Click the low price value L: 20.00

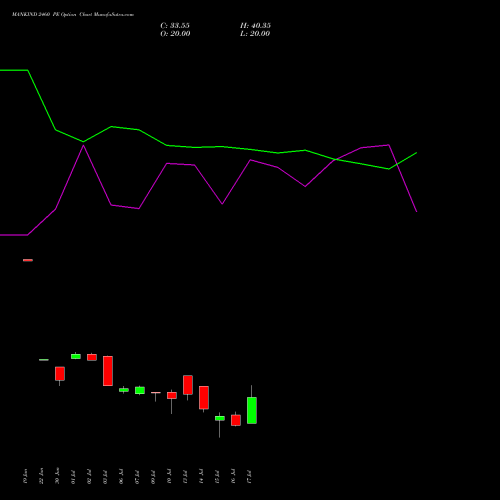click(x=255, y=34)
